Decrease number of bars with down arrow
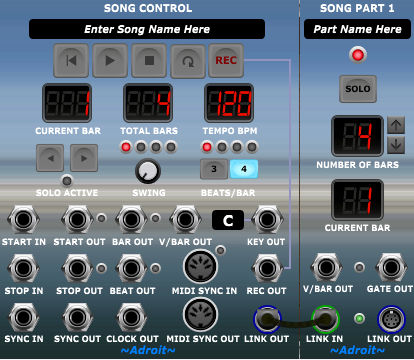The height and width of the screenshot is (360, 414). coord(396,145)
